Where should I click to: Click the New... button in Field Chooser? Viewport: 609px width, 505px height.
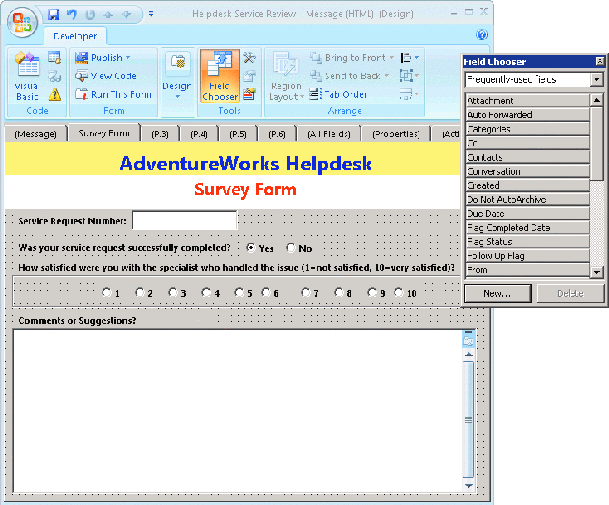coord(498,293)
